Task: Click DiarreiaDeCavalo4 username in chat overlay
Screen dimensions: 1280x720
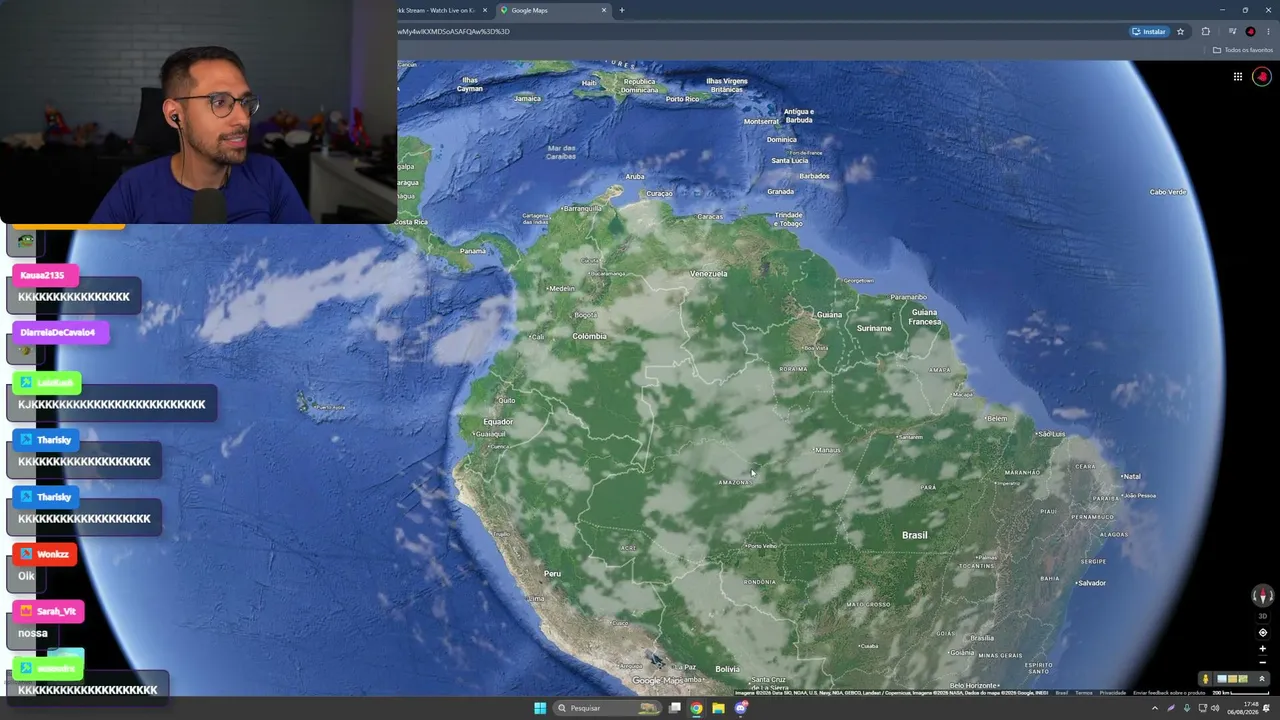Action: tap(58, 332)
